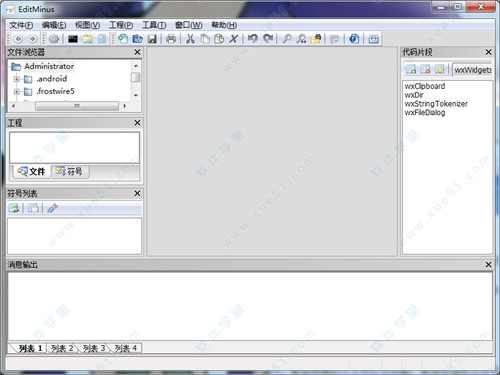Click file browser horizontal scrollbar left arrow

13,106
